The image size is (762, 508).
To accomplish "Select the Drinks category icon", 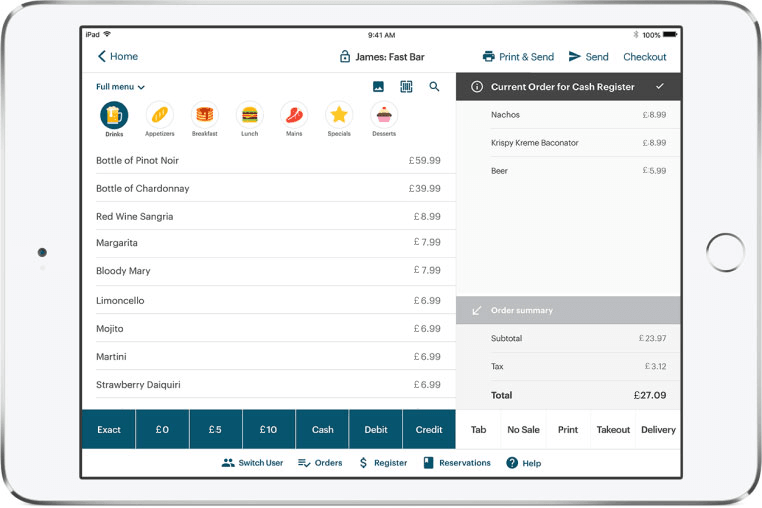I will click(x=114, y=115).
